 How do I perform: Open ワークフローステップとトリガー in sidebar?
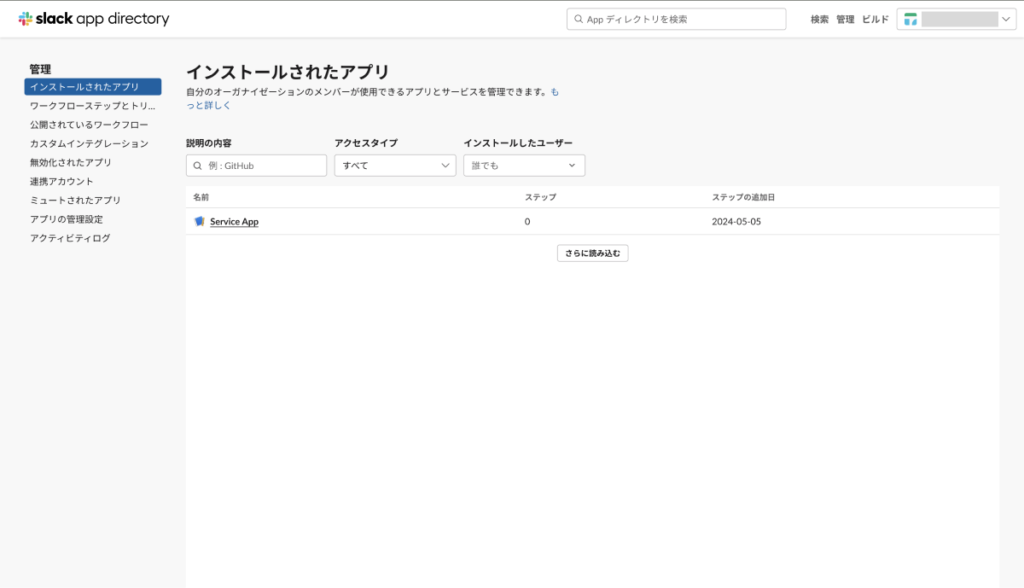[x=93, y=106]
